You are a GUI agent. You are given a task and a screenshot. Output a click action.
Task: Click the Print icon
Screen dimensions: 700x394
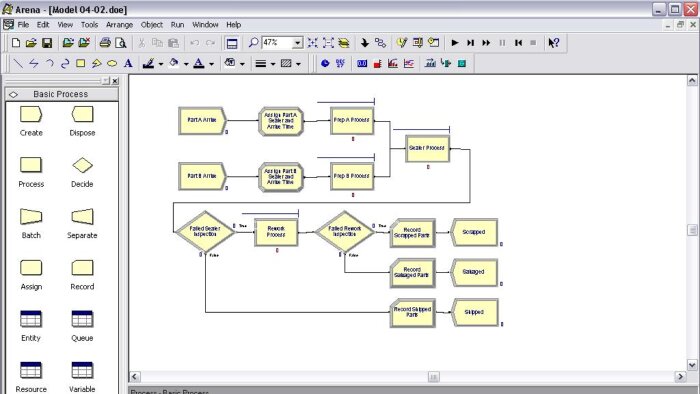[105, 43]
